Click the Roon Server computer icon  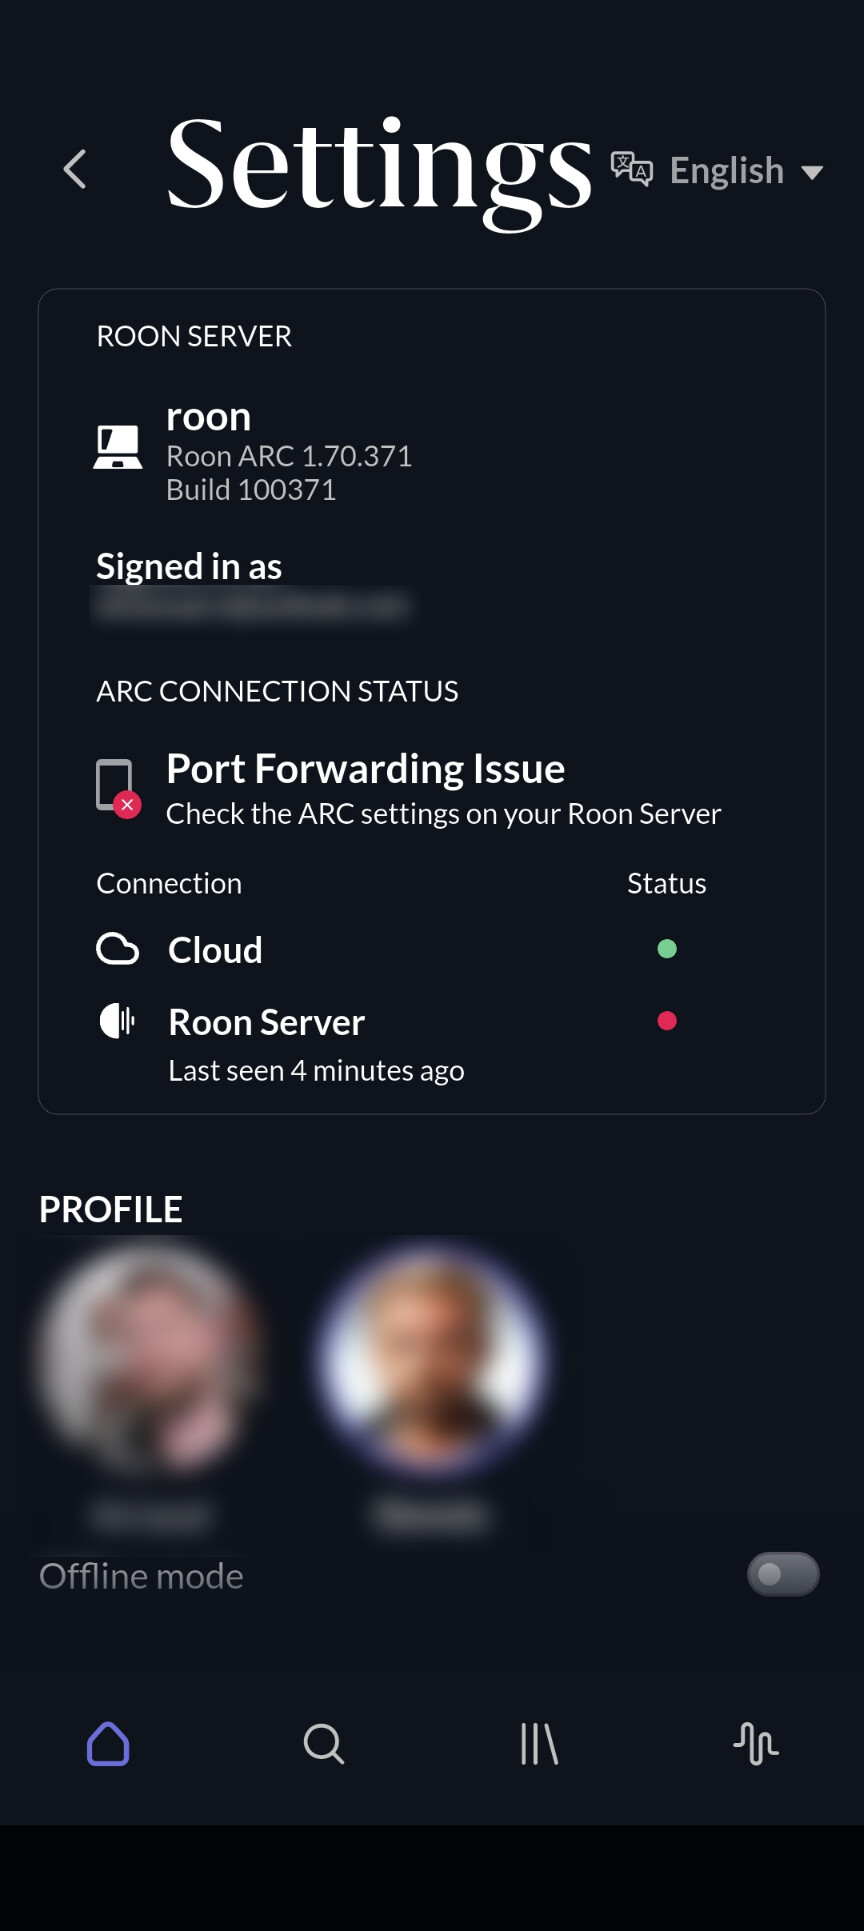pos(117,447)
